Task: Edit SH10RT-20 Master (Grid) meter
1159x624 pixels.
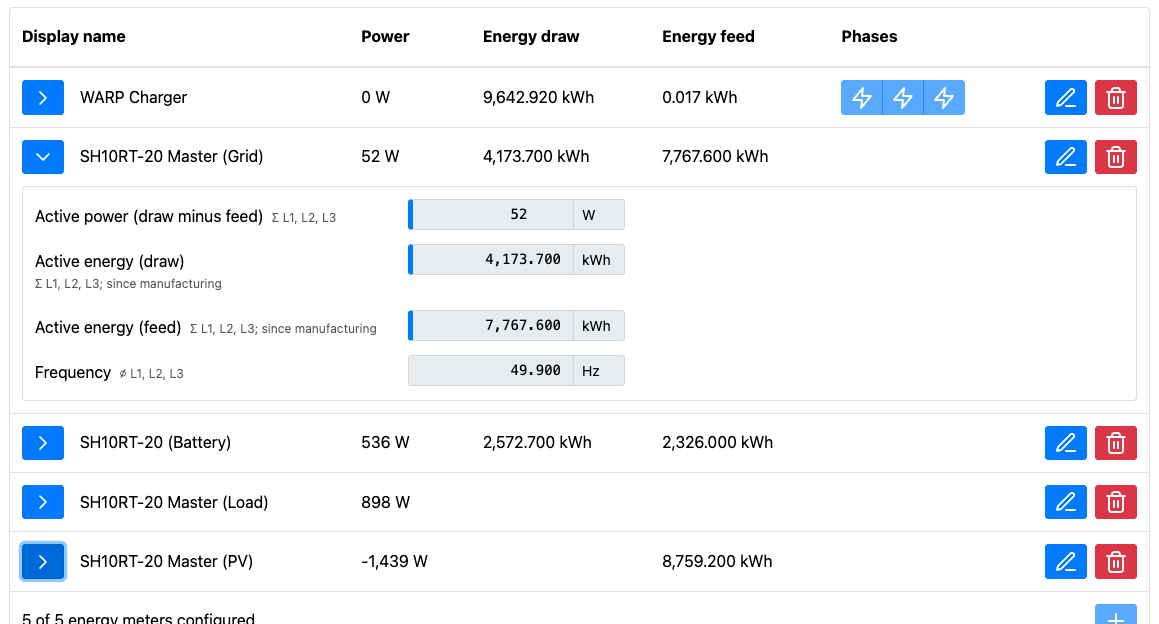Action: point(1065,157)
